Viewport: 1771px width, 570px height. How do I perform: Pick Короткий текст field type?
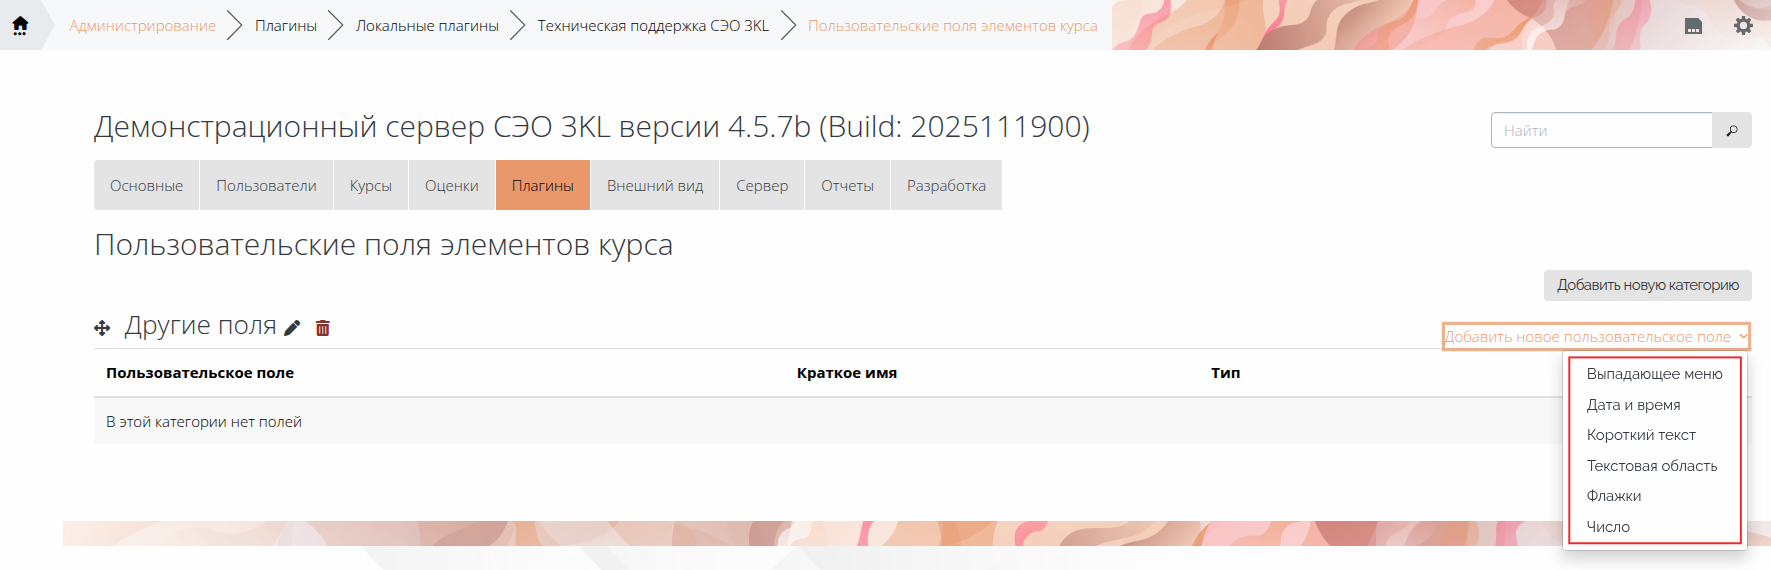(1641, 435)
